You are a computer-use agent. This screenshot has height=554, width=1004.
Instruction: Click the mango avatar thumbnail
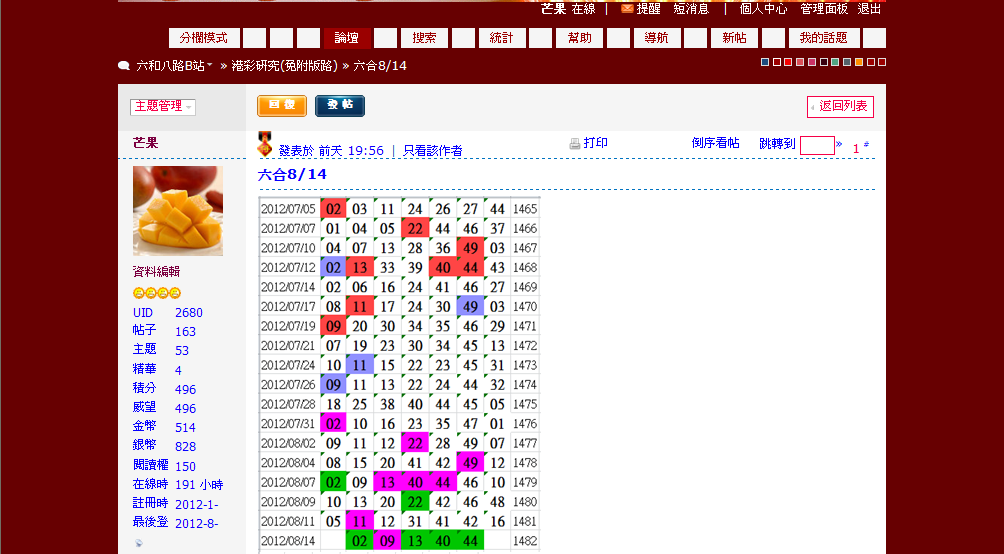[x=178, y=211]
